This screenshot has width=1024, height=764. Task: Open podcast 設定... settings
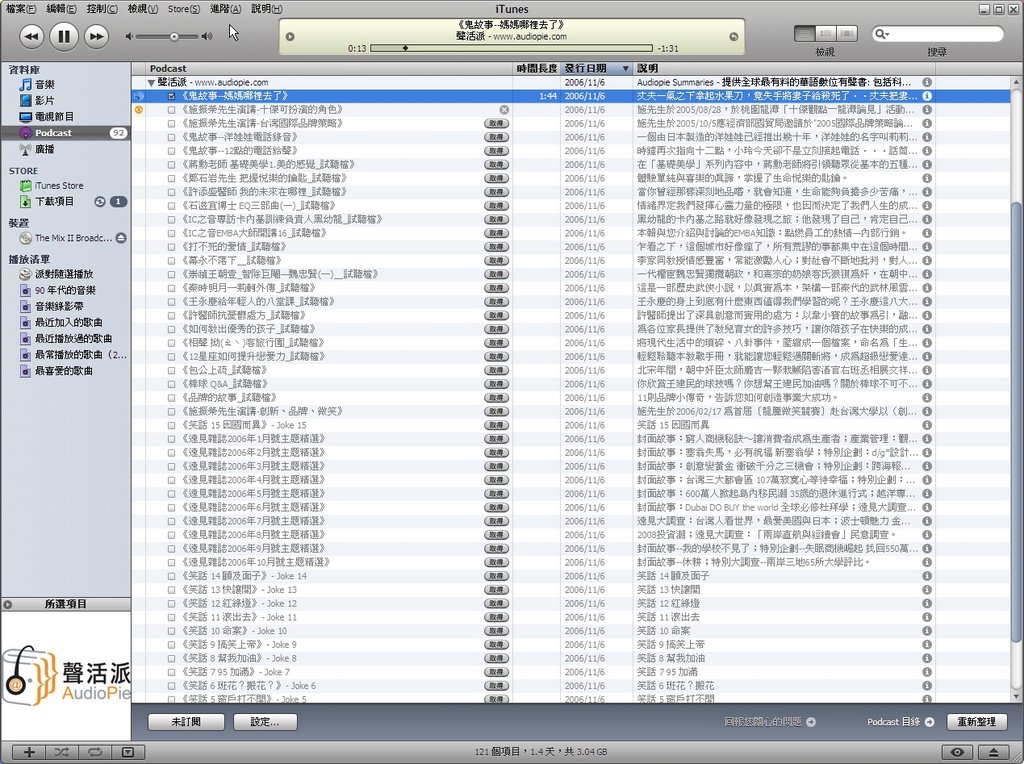pos(264,722)
